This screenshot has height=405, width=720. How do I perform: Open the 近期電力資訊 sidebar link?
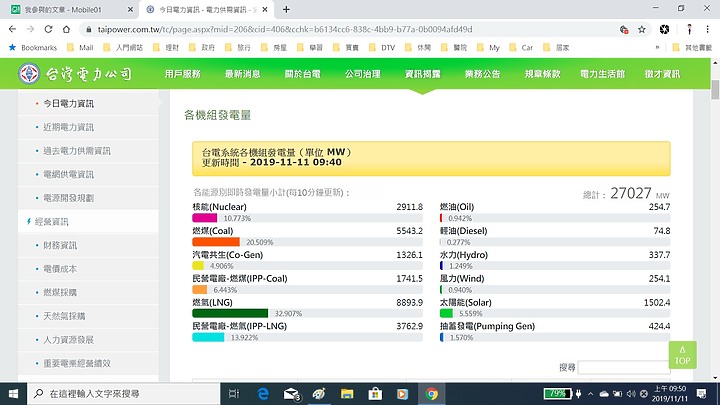pos(70,127)
